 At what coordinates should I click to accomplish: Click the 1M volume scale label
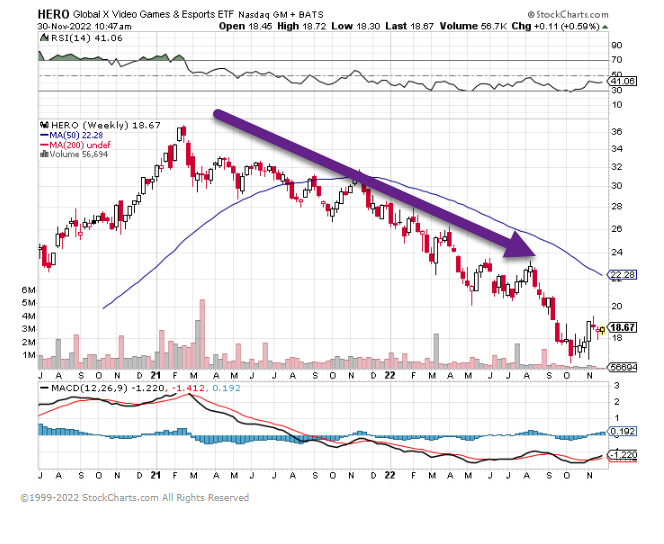[x=28, y=355]
